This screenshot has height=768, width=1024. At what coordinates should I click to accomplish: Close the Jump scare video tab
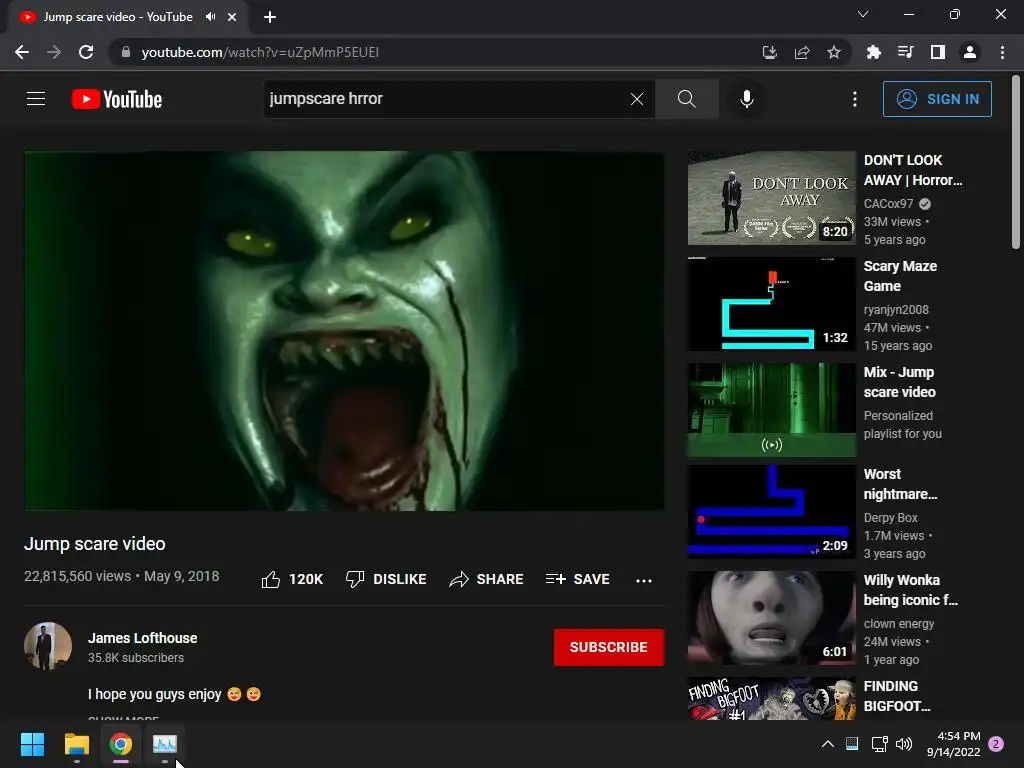pyautogui.click(x=232, y=17)
